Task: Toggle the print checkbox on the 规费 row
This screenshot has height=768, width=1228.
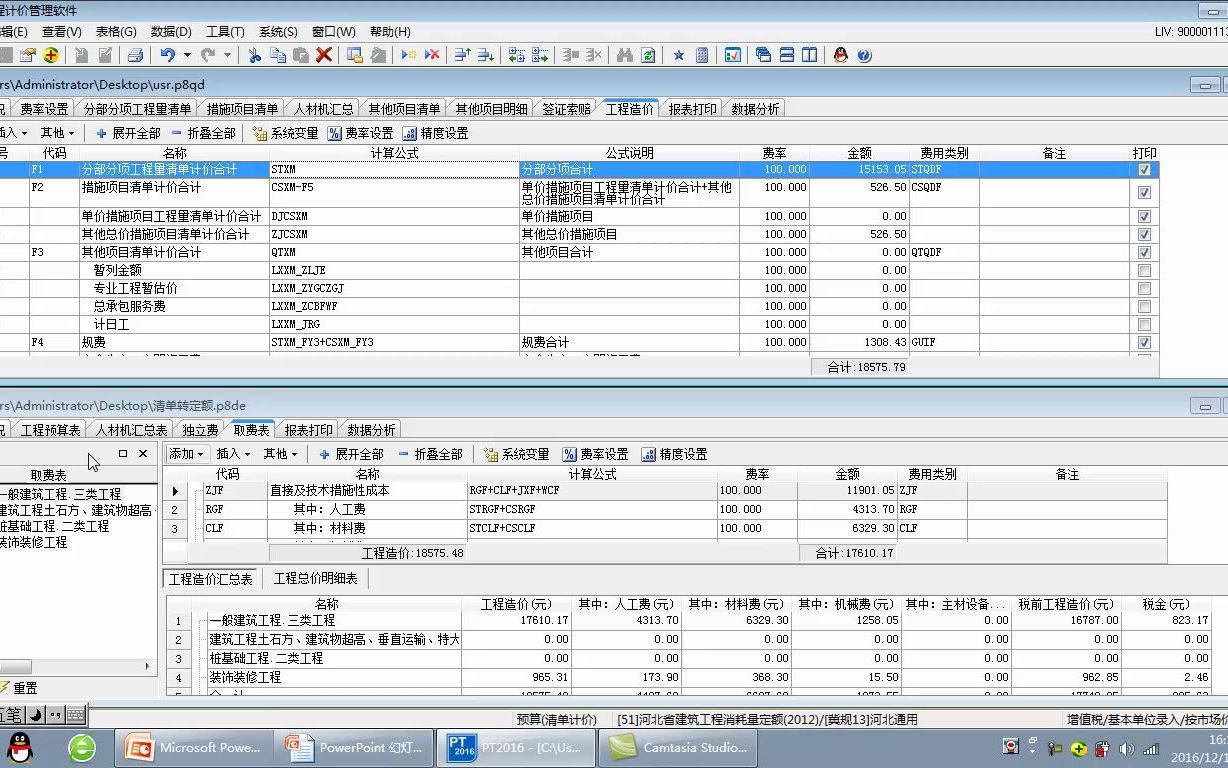Action: coord(1144,342)
